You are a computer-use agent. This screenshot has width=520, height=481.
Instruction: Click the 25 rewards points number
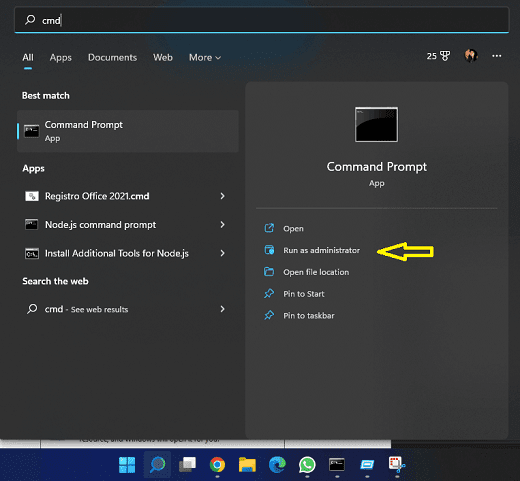tap(432, 56)
